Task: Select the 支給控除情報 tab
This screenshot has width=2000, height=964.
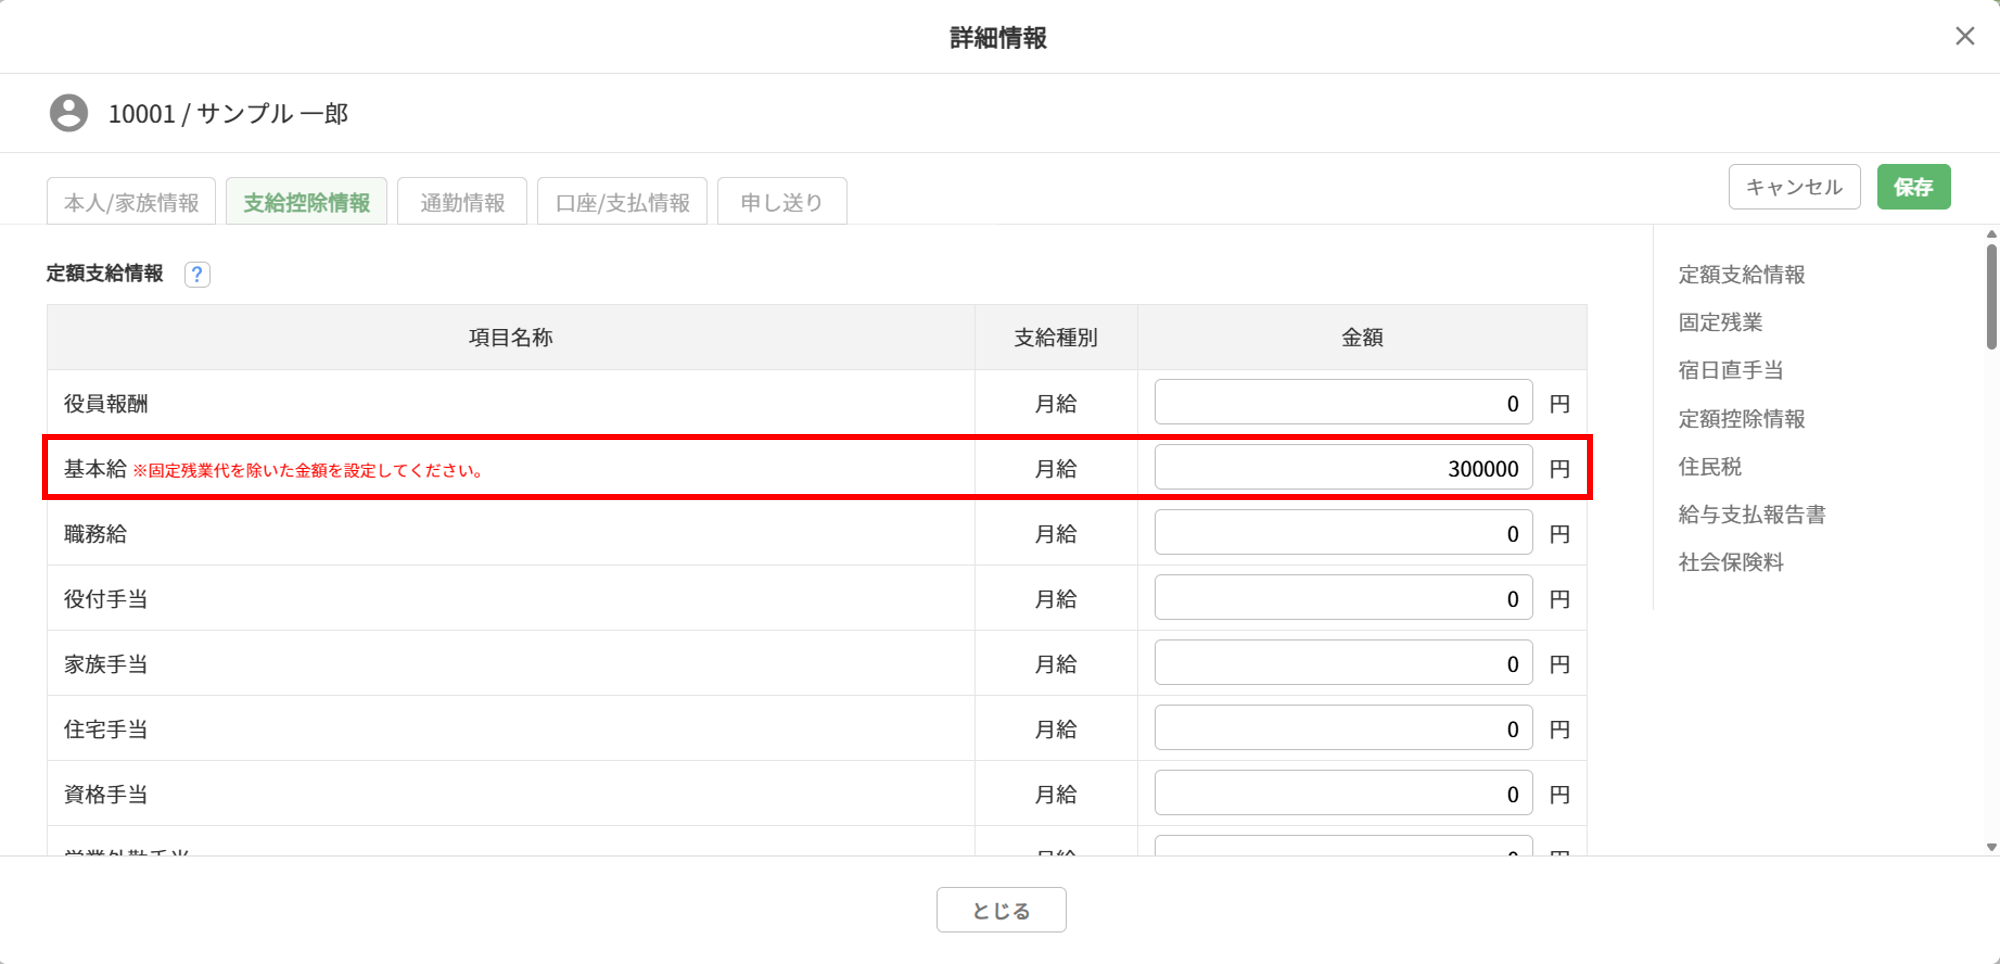Action: [x=306, y=202]
